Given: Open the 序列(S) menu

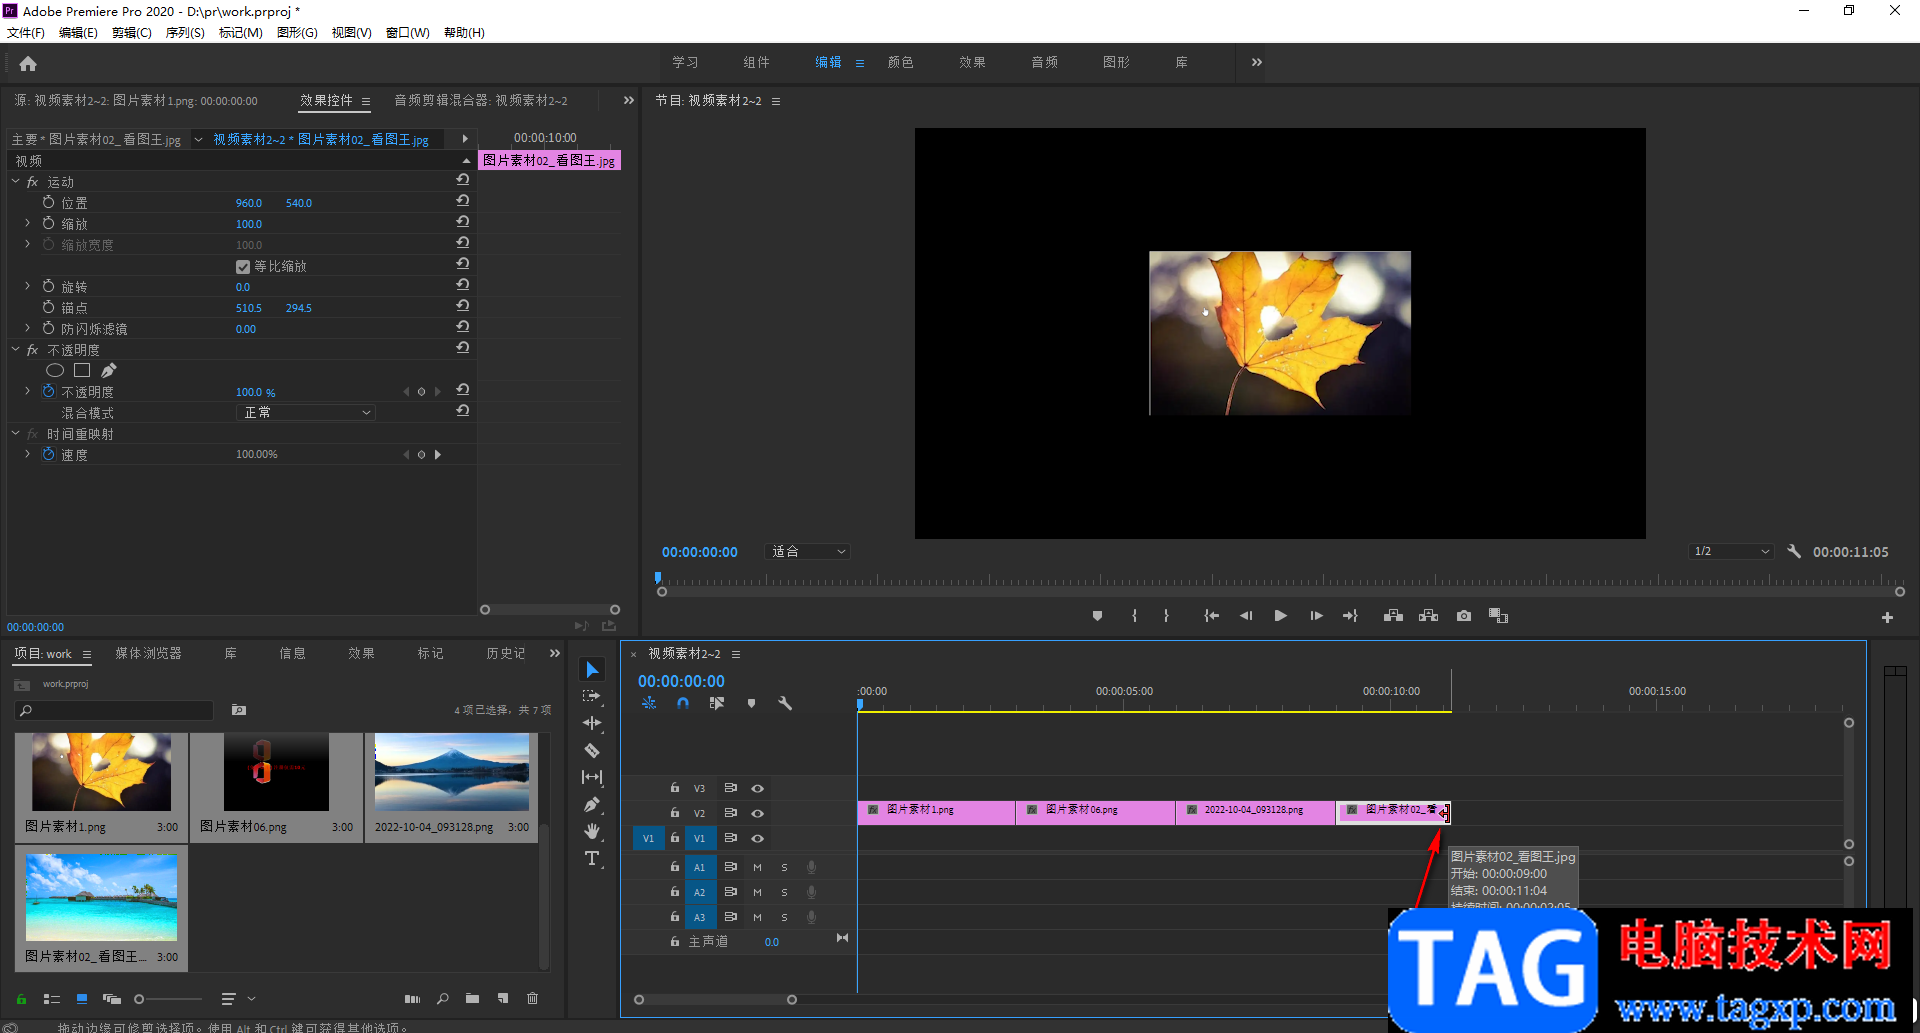Looking at the screenshot, I should pyautogui.click(x=184, y=33).
